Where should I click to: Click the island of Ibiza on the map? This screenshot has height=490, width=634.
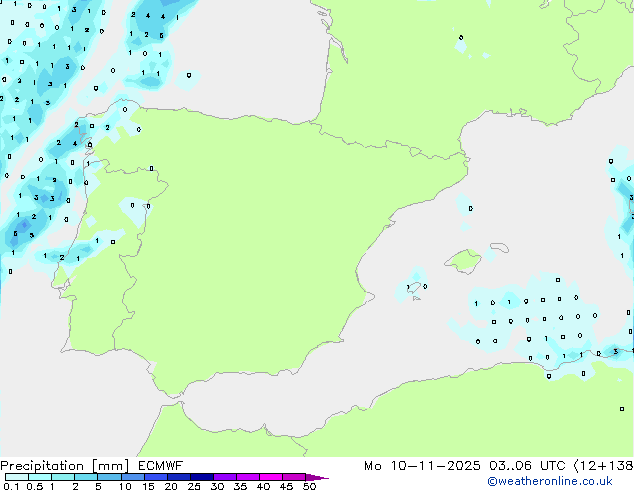(x=413, y=288)
